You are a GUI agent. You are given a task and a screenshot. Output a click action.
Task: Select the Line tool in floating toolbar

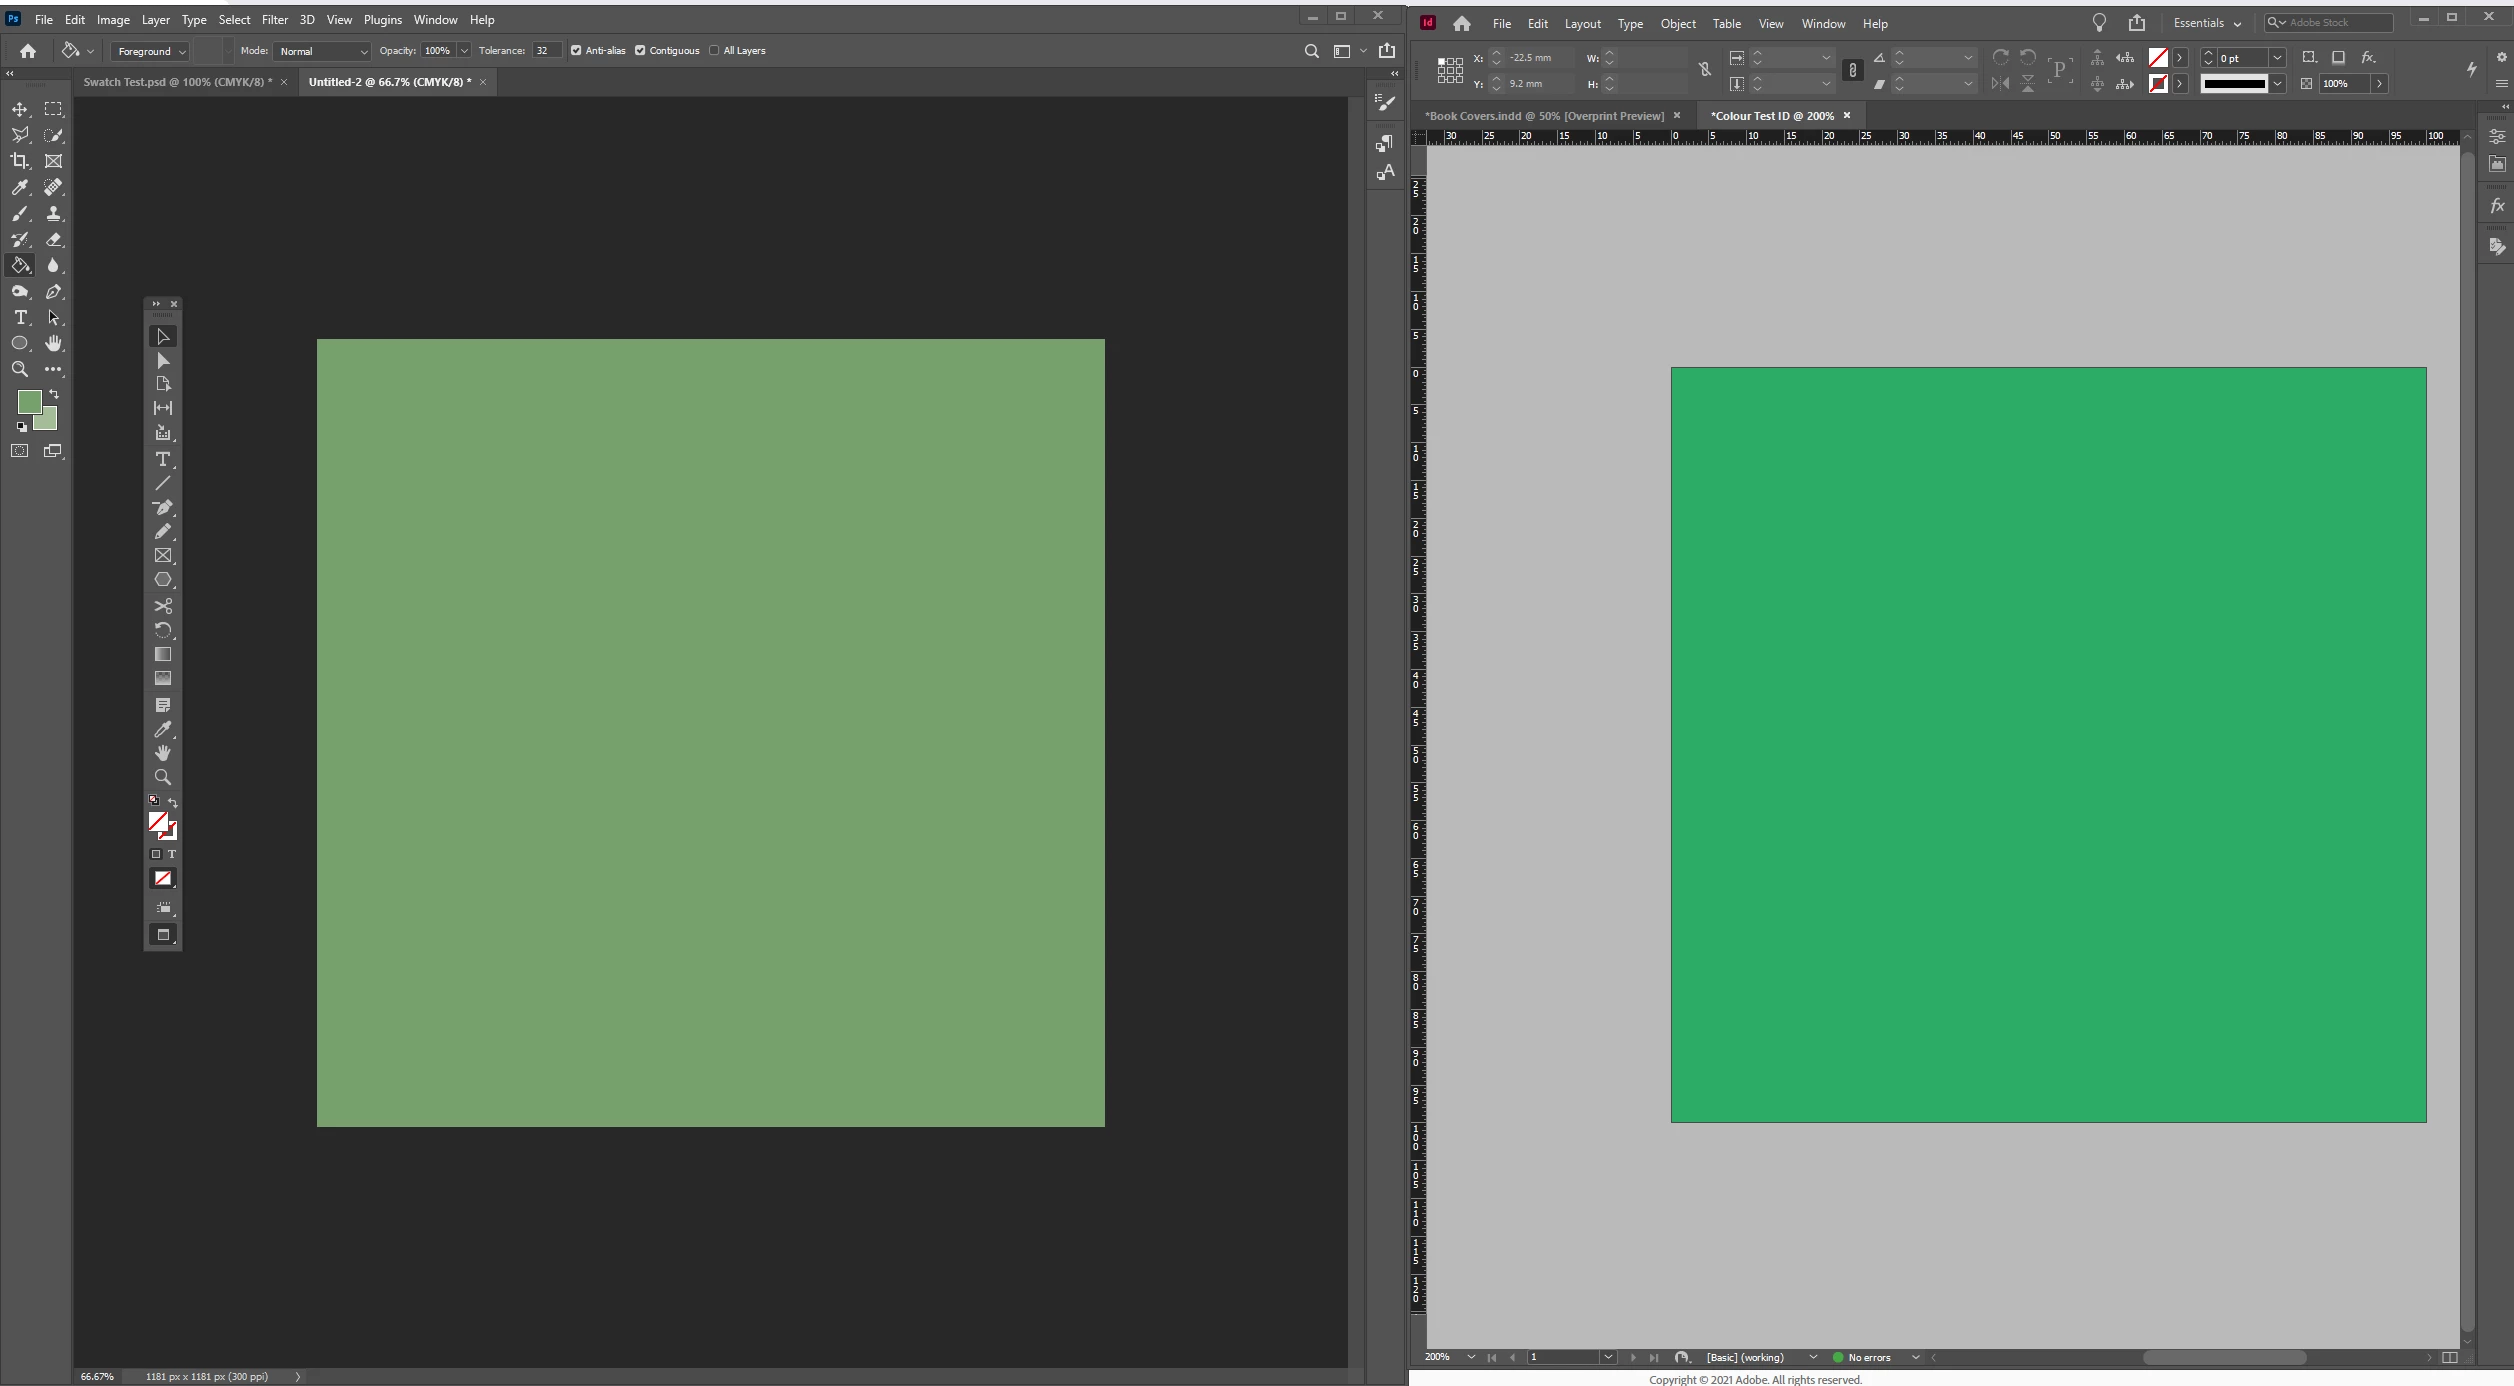tap(163, 483)
